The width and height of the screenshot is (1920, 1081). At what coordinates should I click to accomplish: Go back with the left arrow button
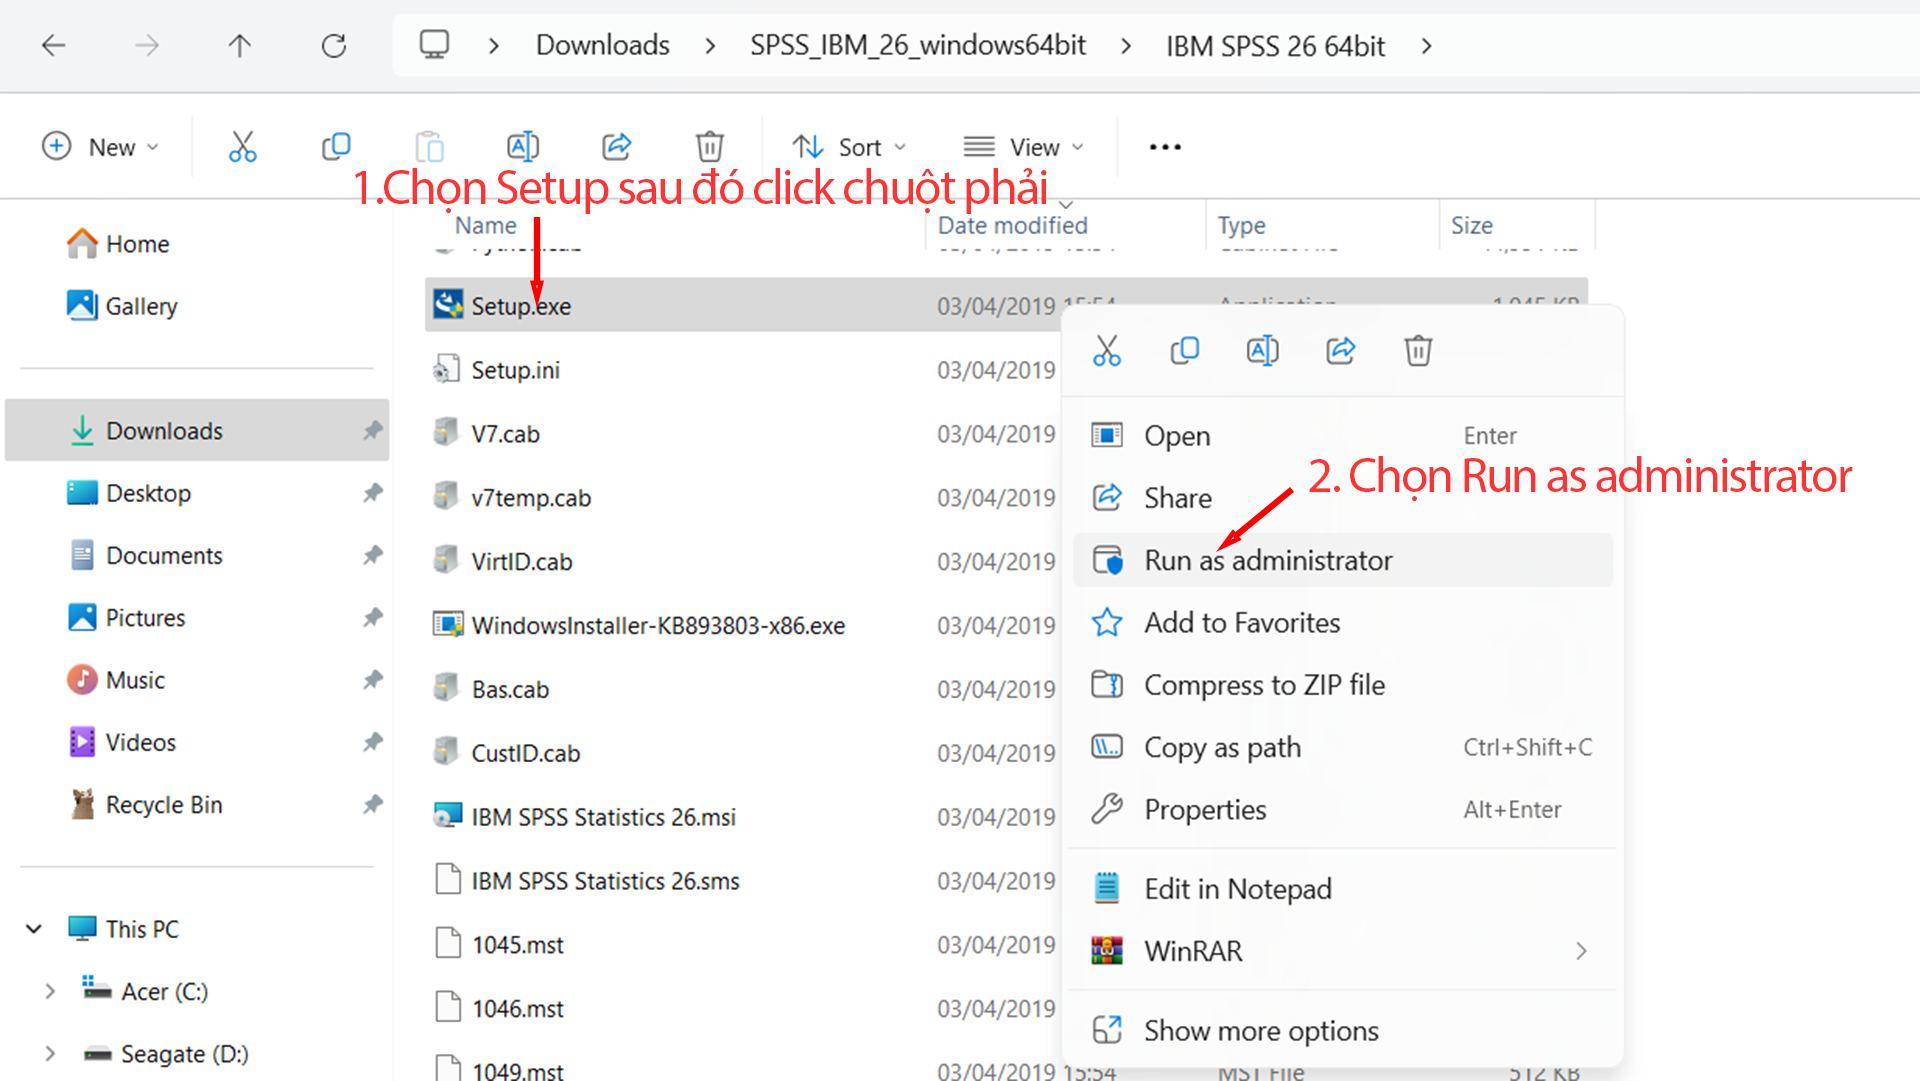[54, 45]
